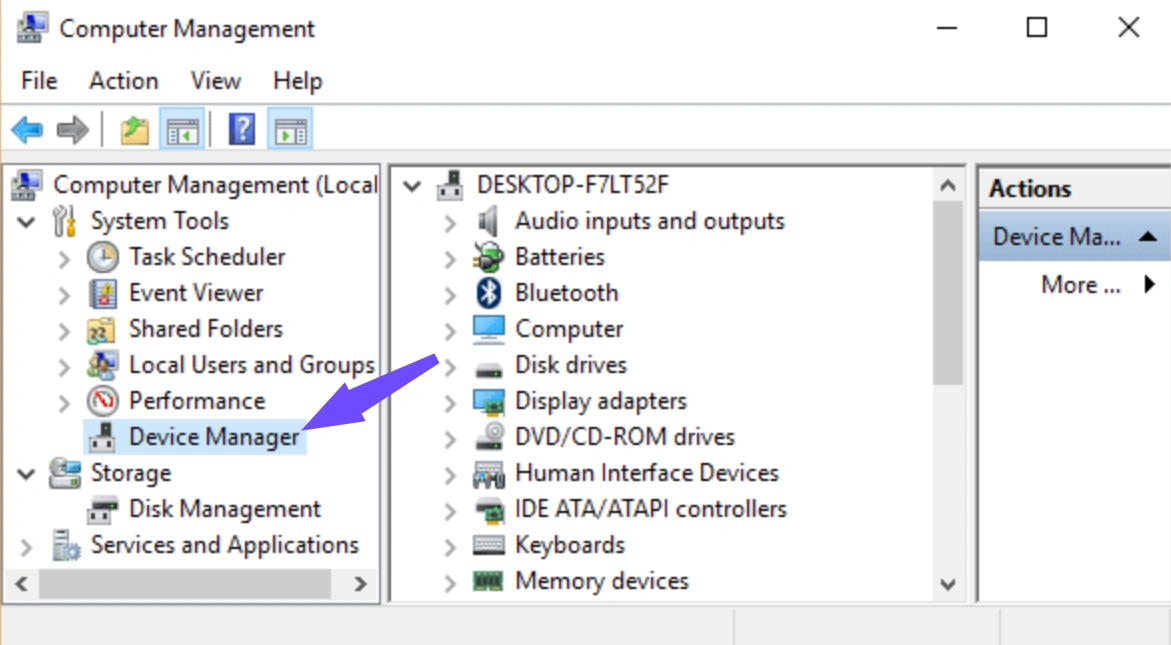Open the Action menu
1171x645 pixels.
[x=123, y=81]
